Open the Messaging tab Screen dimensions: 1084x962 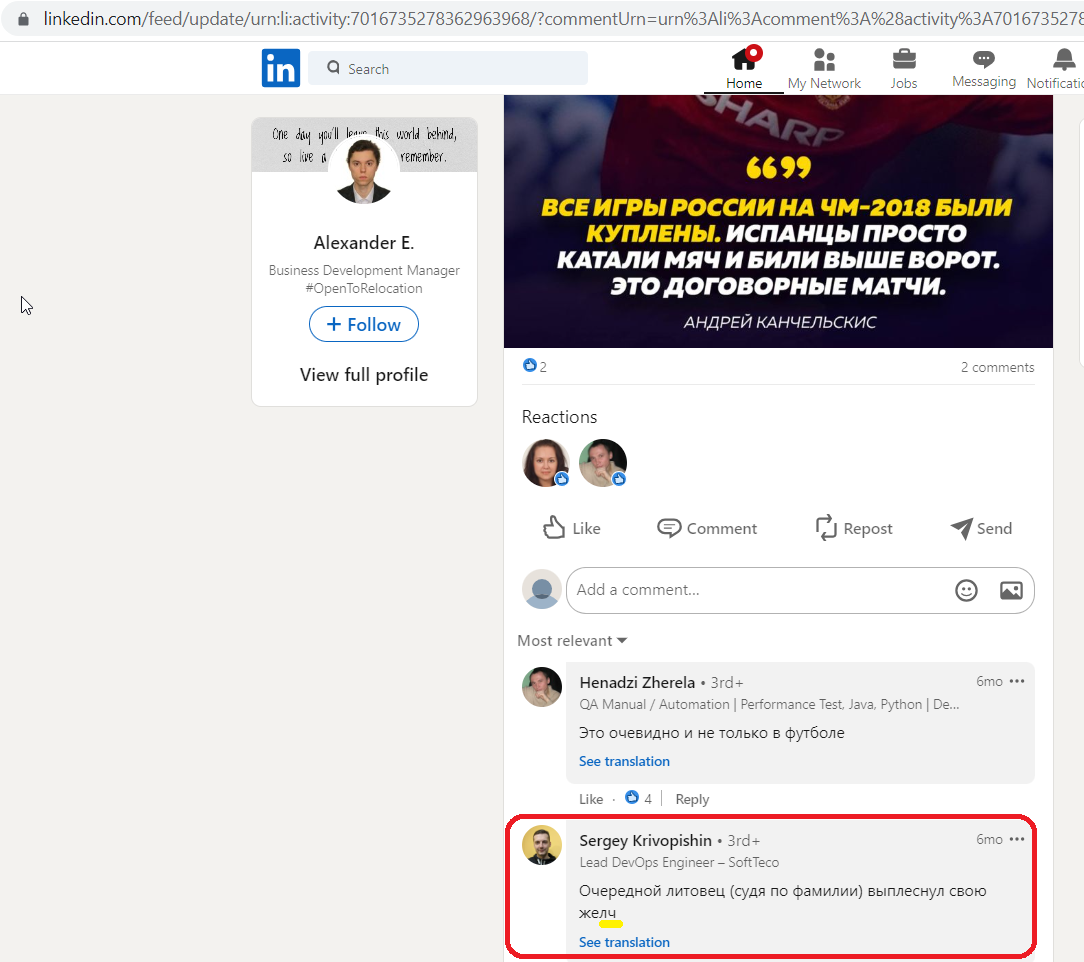pos(984,68)
